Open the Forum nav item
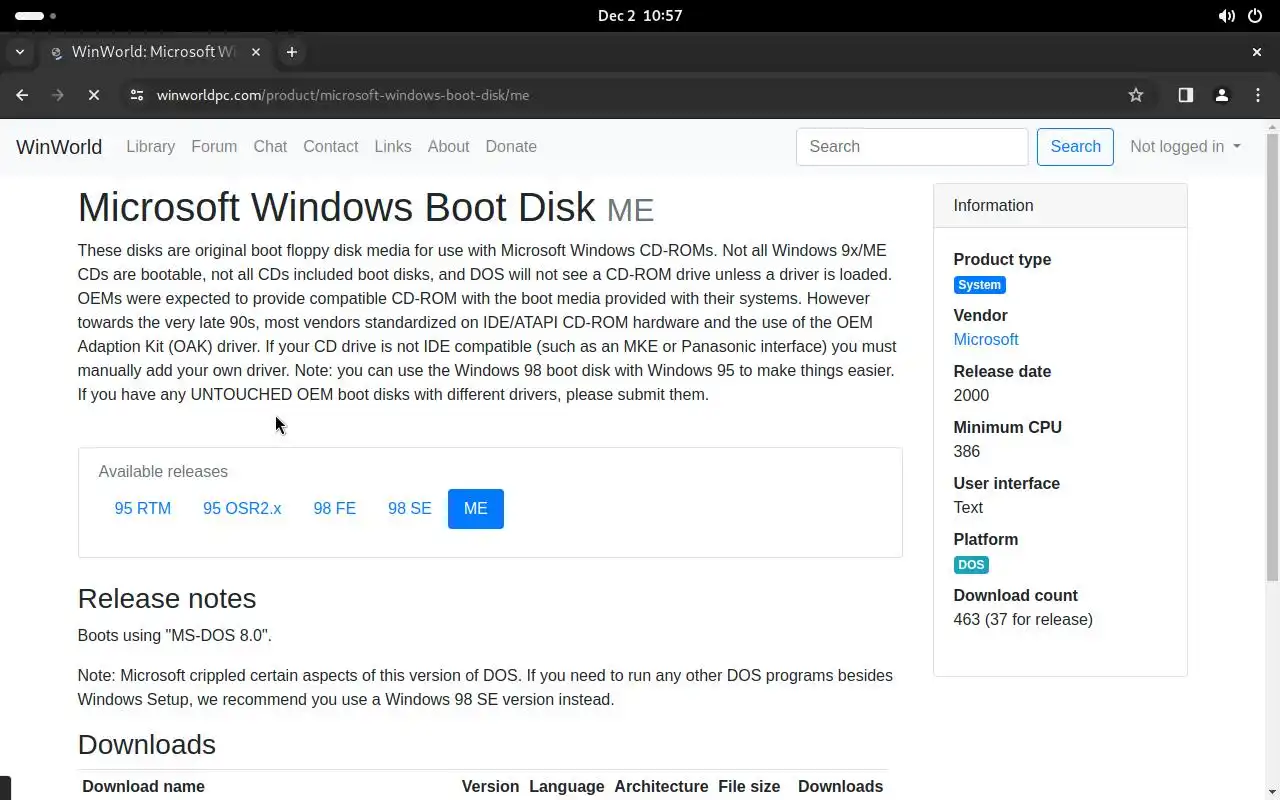Viewport: 1280px width, 800px height. pos(214,146)
